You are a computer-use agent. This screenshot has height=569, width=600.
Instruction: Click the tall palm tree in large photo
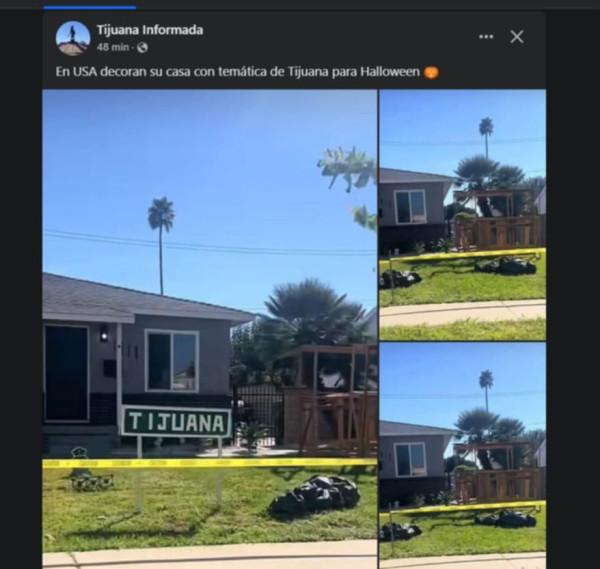pos(161,245)
